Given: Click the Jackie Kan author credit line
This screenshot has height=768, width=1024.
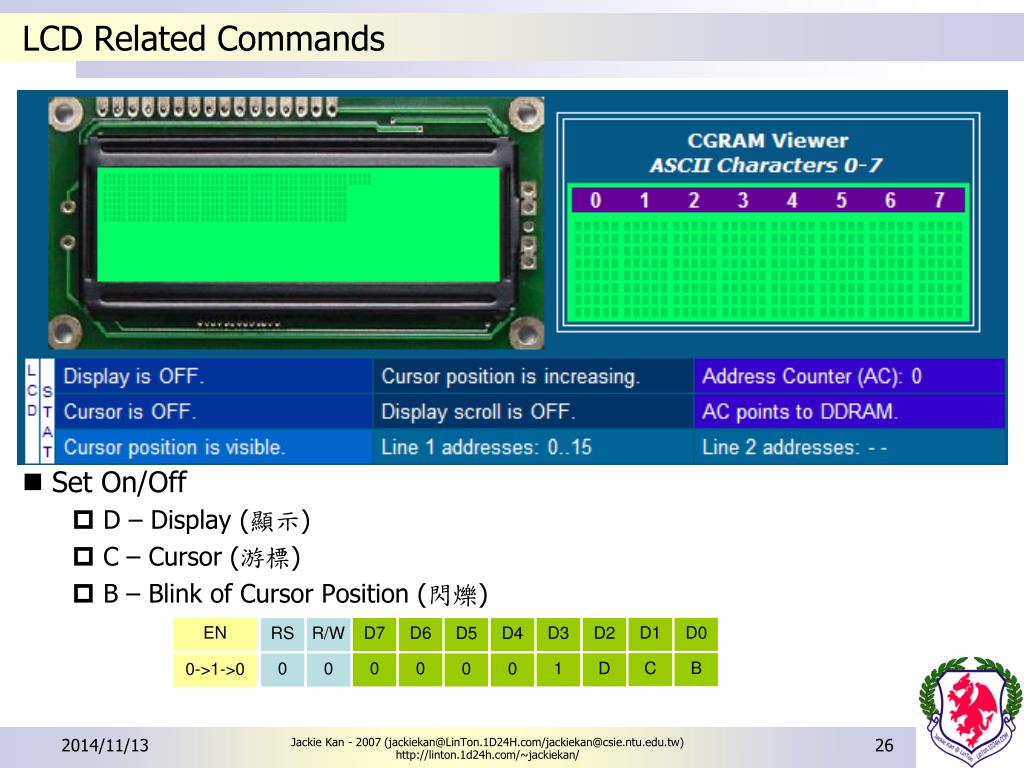Looking at the screenshot, I should coord(487,742).
